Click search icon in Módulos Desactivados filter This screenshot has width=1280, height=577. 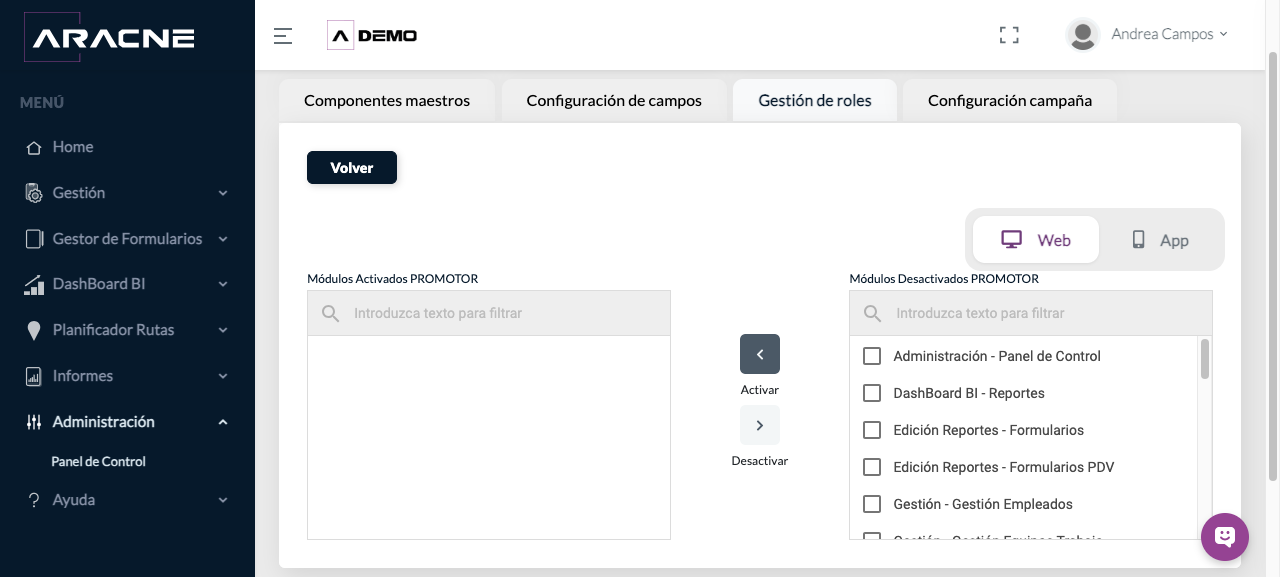873,313
